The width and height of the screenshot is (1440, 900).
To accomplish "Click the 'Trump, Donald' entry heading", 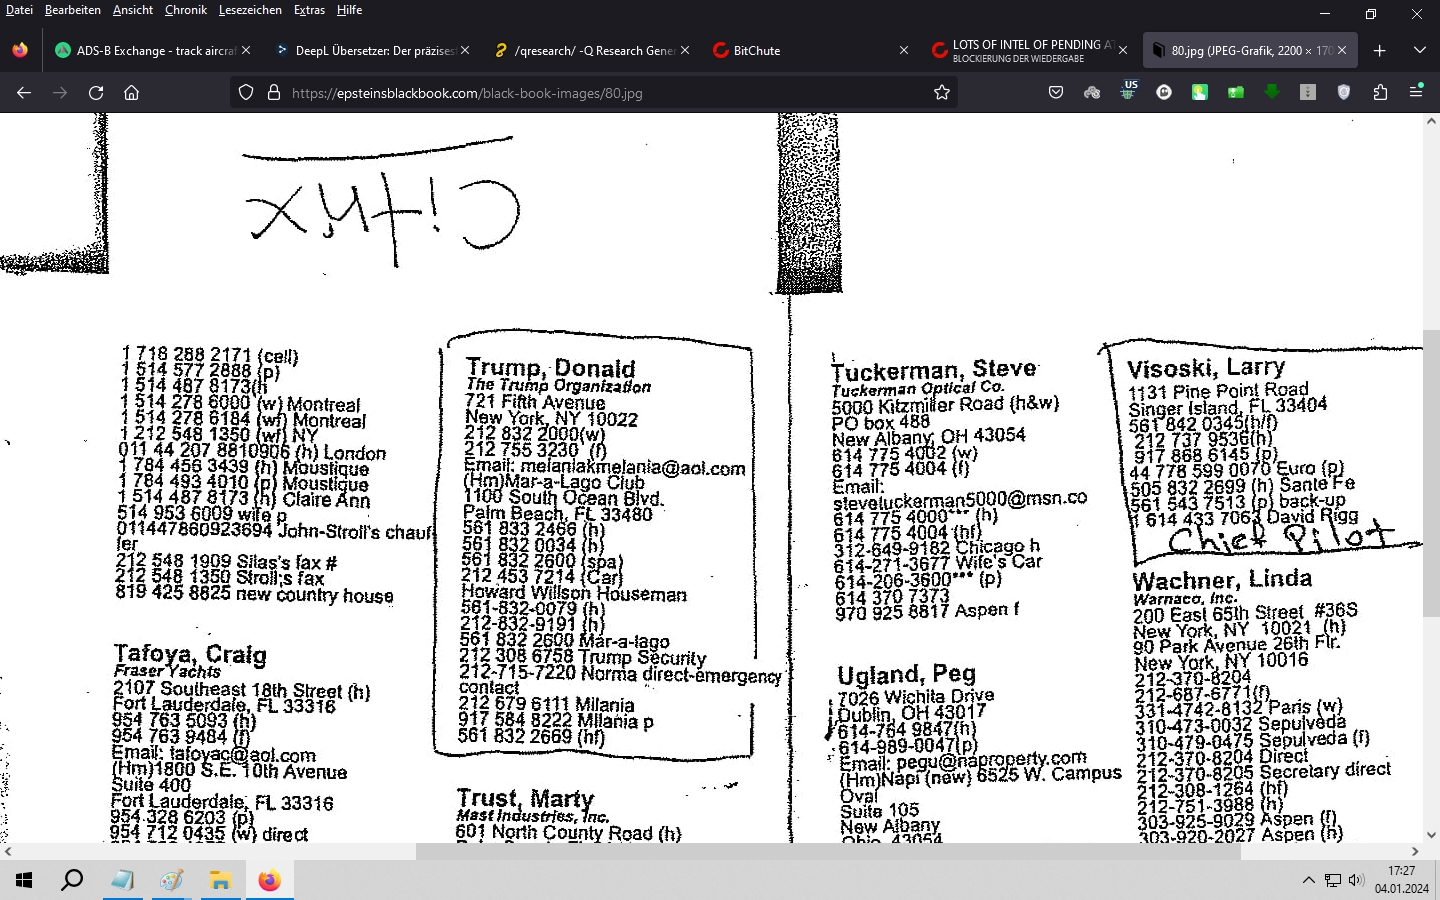I will coord(551,368).
